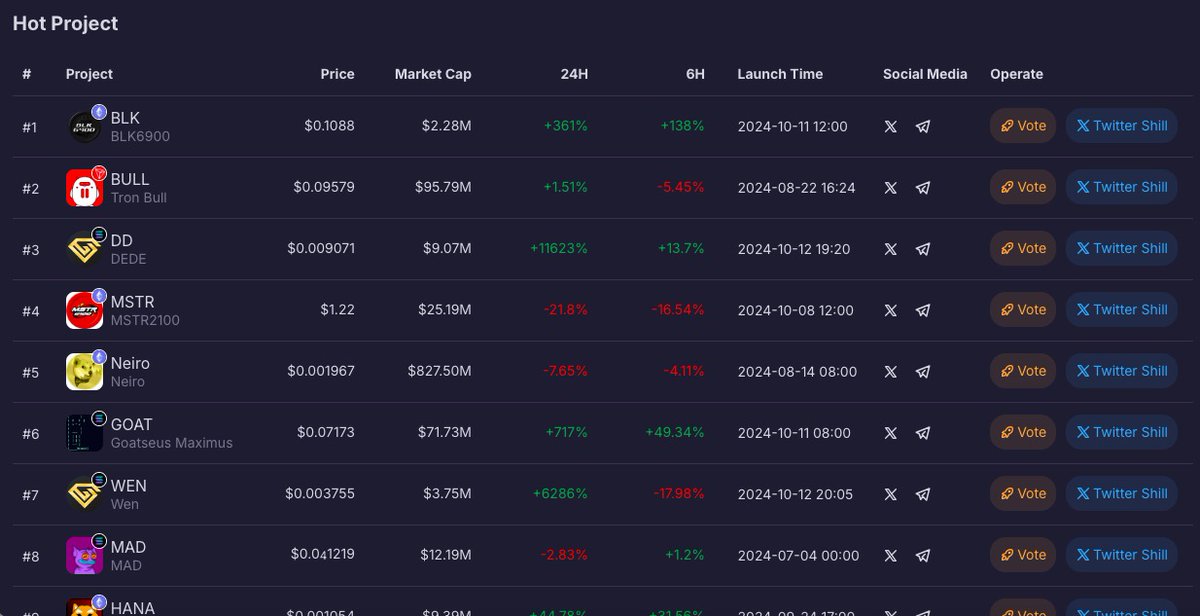Click Twitter Shill for DD
1200x616 pixels.
(1121, 248)
